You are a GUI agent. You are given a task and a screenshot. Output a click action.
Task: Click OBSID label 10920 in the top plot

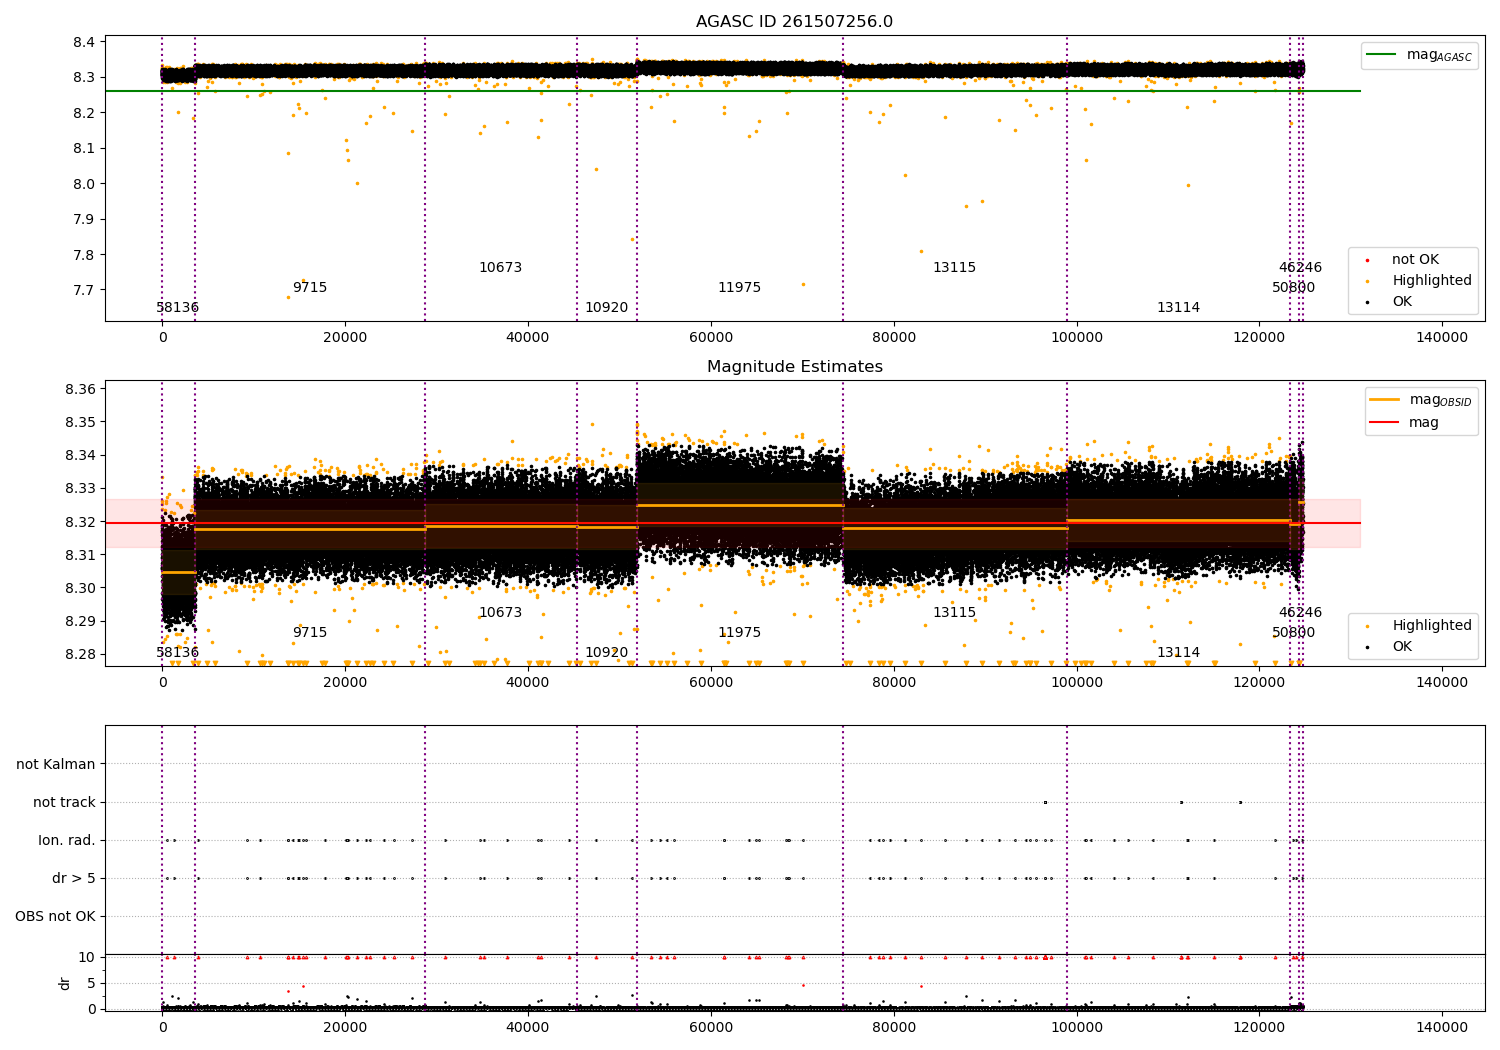click(606, 308)
